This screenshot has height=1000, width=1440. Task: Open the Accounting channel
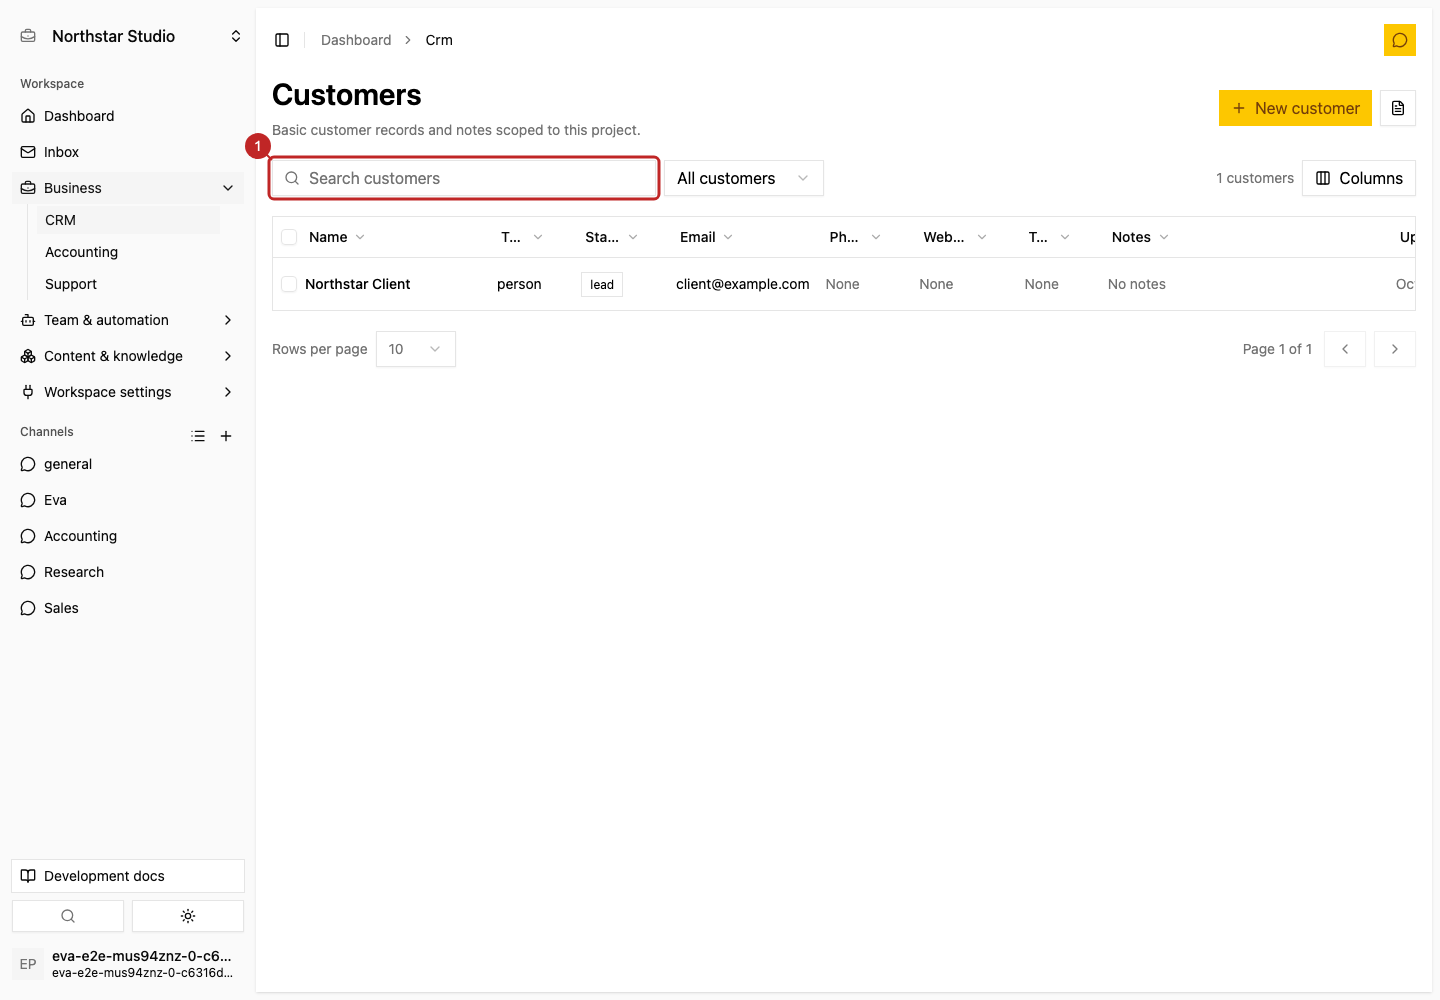point(128,536)
